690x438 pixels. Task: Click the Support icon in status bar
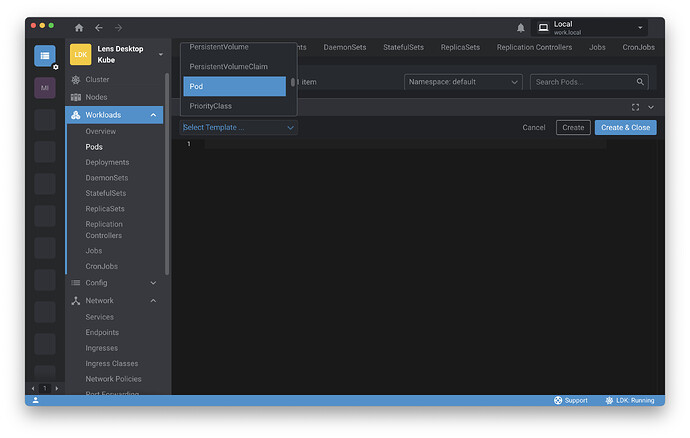558,400
